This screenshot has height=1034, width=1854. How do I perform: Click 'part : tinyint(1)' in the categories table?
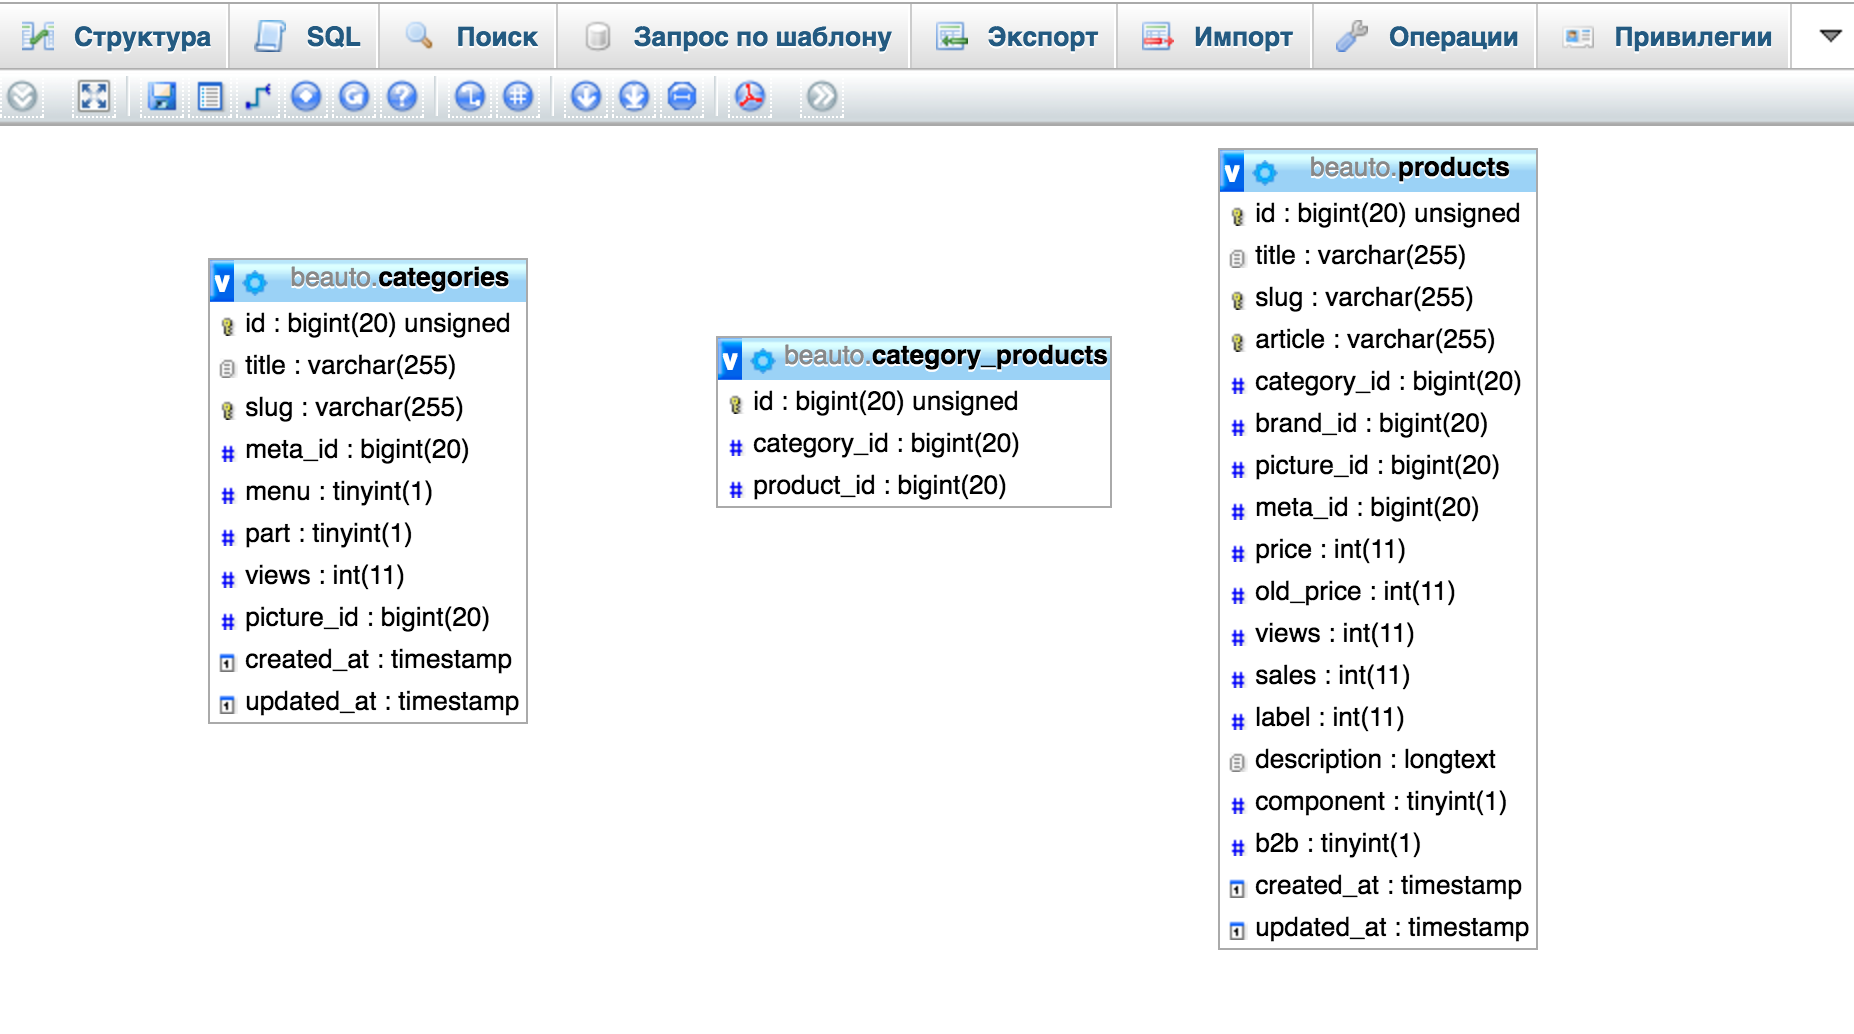pyautogui.click(x=368, y=534)
